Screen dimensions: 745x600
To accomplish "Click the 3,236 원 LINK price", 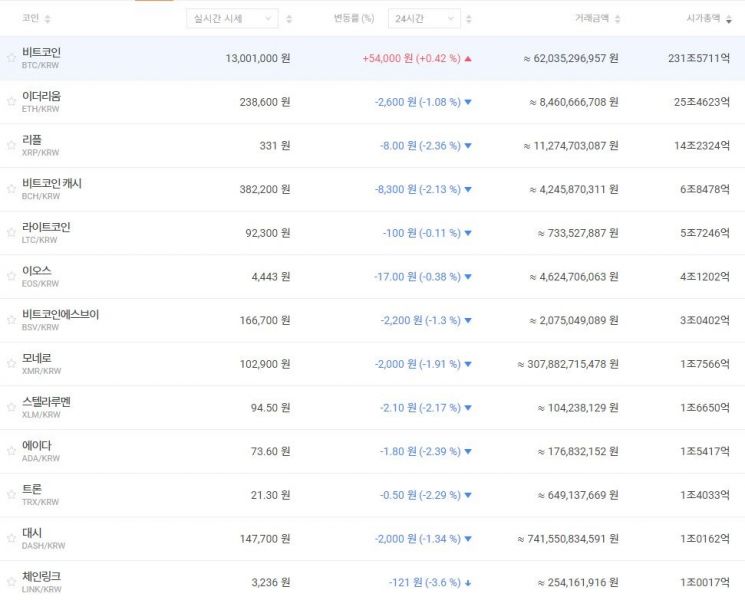I will (271, 583).
